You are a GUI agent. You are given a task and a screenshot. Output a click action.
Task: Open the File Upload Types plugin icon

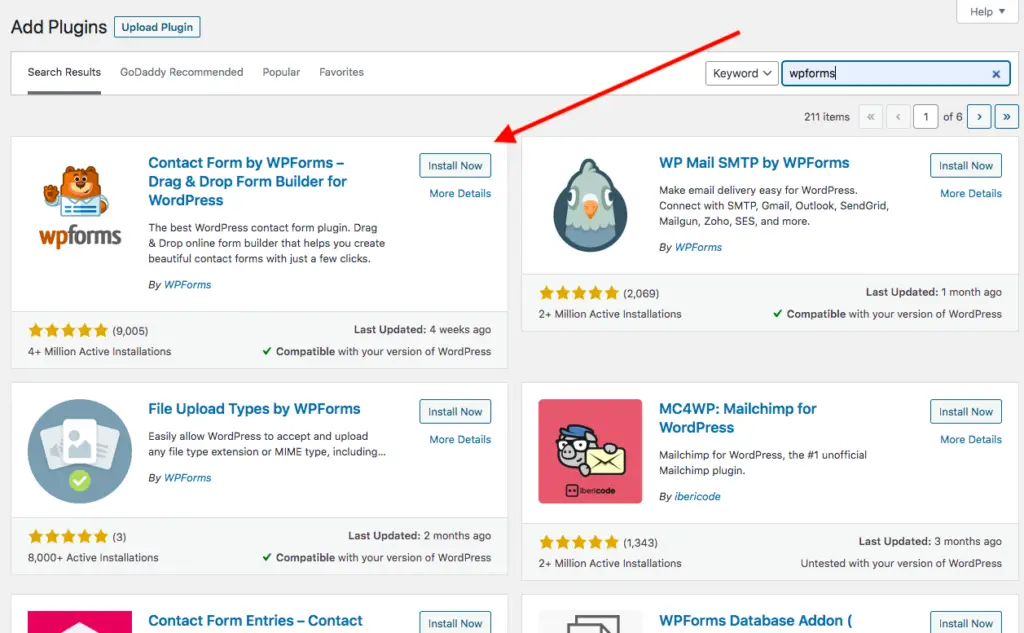tap(80, 451)
